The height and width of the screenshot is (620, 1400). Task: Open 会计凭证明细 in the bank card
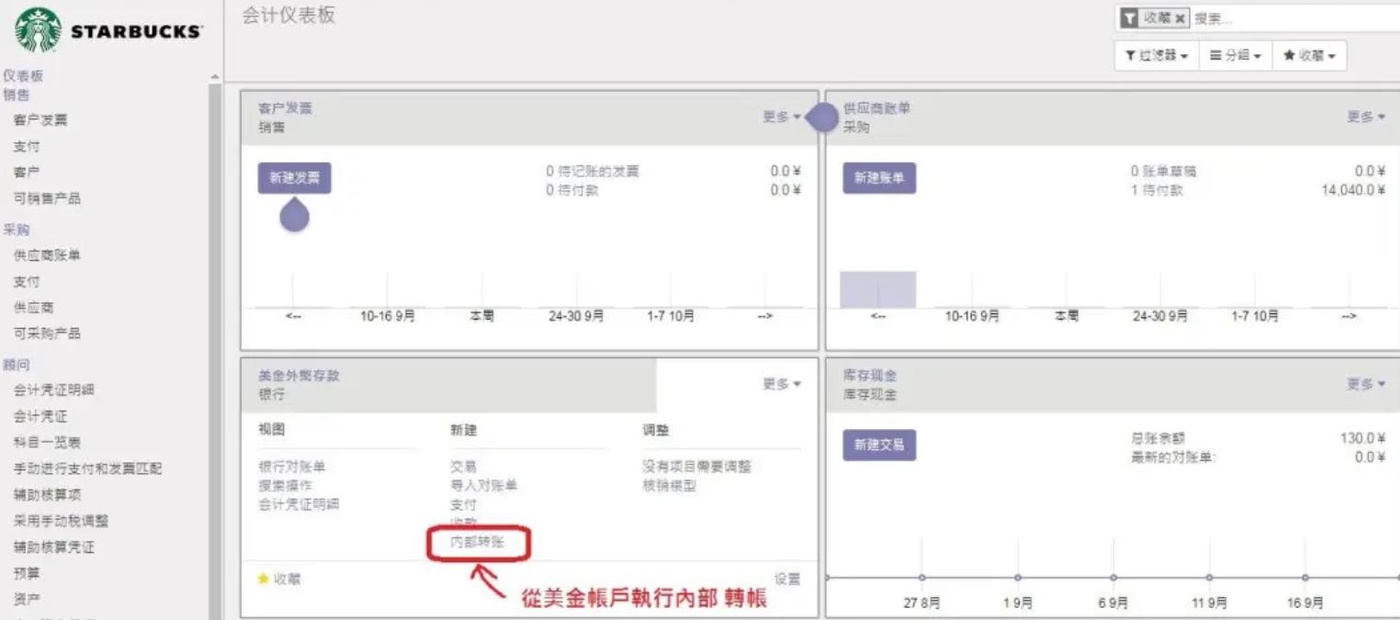pos(299,504)
